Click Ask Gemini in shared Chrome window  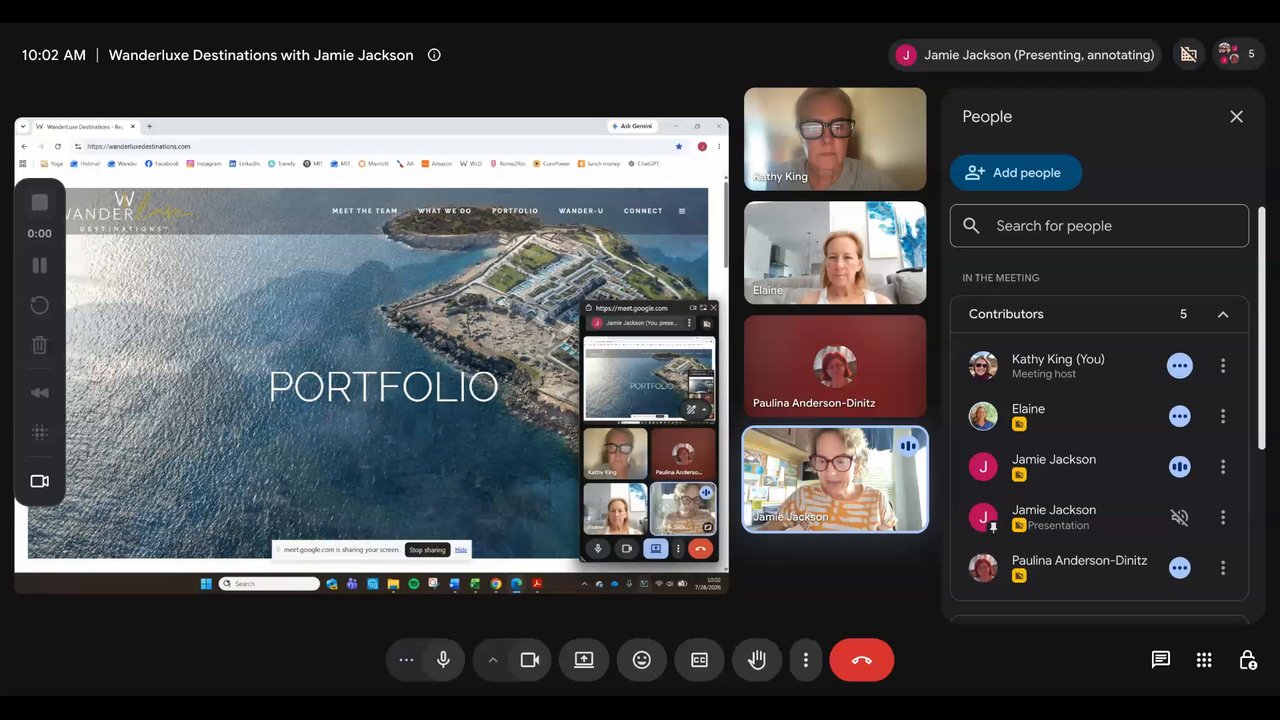632,126
